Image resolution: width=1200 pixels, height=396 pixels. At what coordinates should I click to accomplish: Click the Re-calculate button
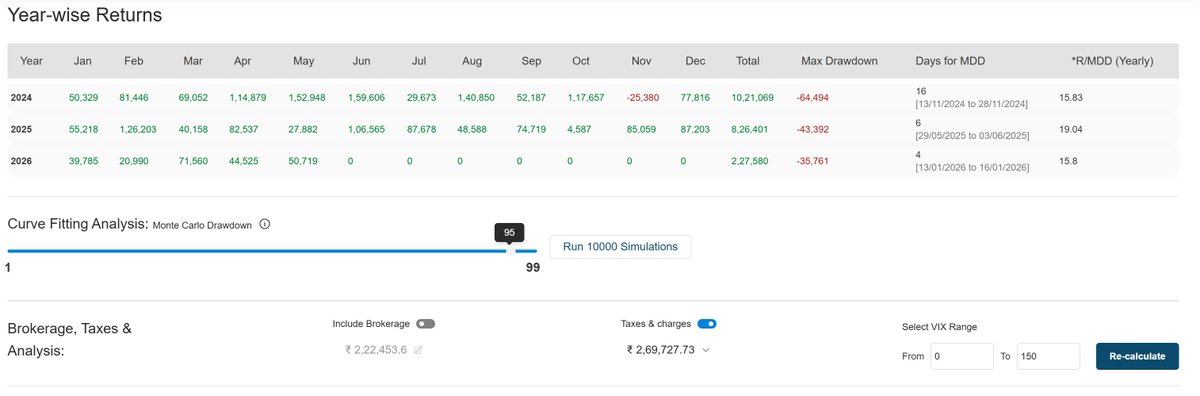(1137, 356)
